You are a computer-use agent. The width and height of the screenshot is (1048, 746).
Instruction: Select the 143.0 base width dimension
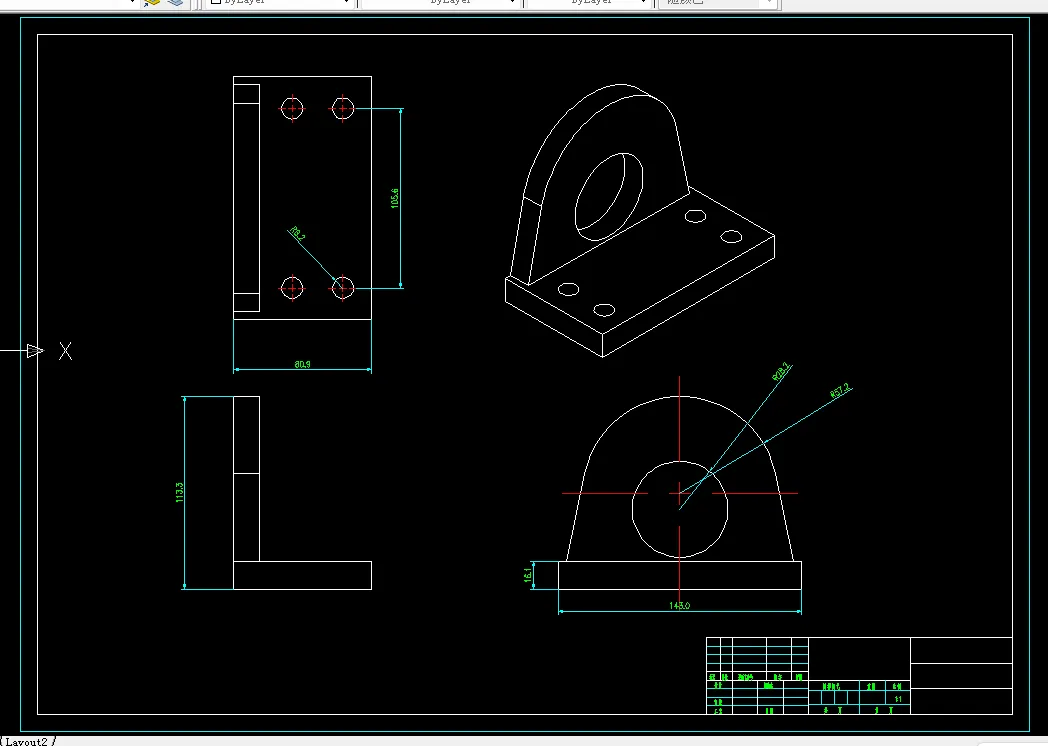point(679,606)
